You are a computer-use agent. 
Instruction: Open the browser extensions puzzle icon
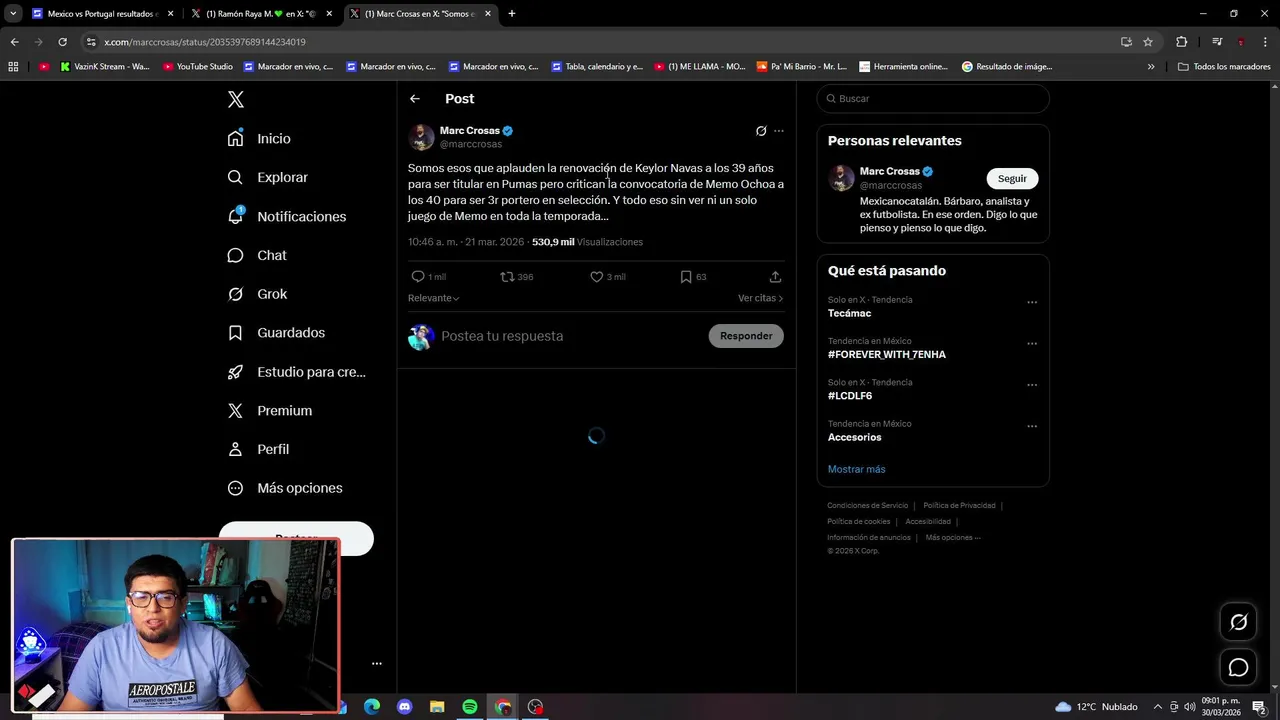[x=1182, y=42]
